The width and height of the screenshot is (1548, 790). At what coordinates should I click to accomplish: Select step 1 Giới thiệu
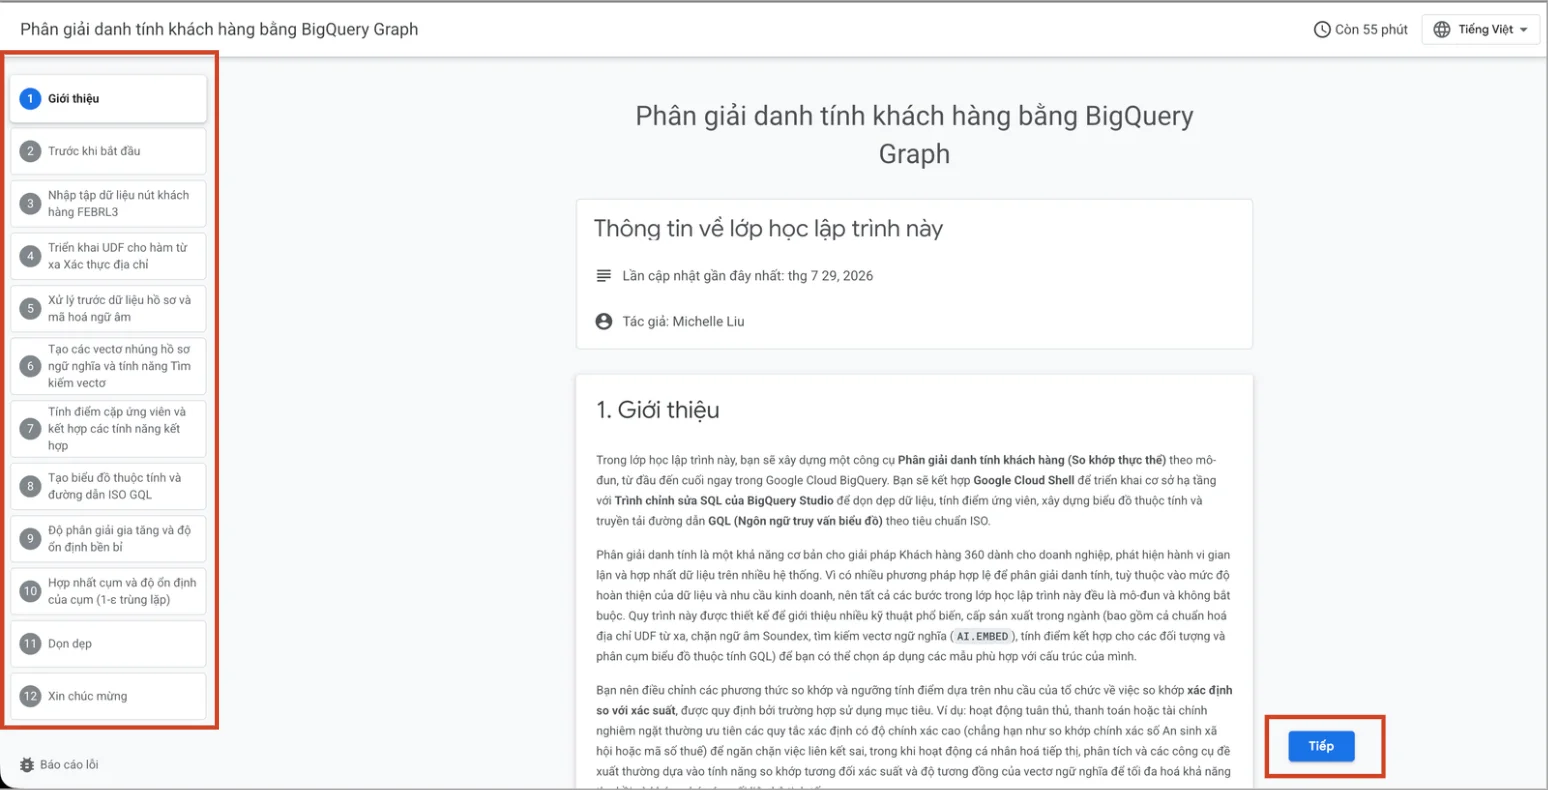pyautogui.click(x=108, y=99)
